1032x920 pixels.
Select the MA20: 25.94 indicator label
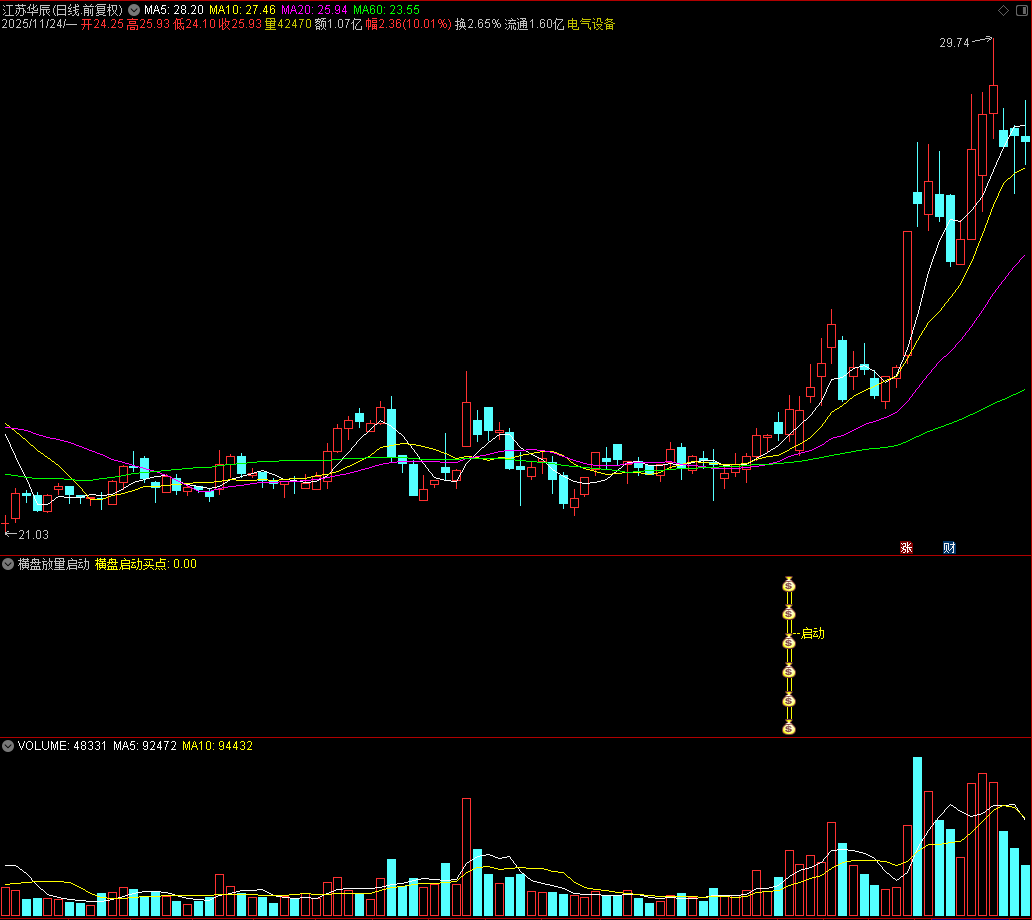tap(314, 10)
